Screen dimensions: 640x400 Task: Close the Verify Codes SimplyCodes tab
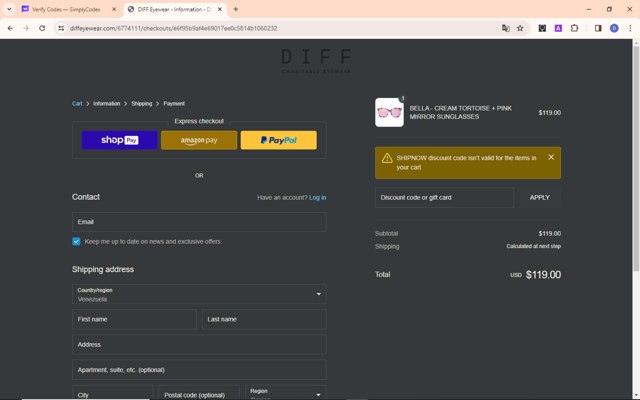114,9
